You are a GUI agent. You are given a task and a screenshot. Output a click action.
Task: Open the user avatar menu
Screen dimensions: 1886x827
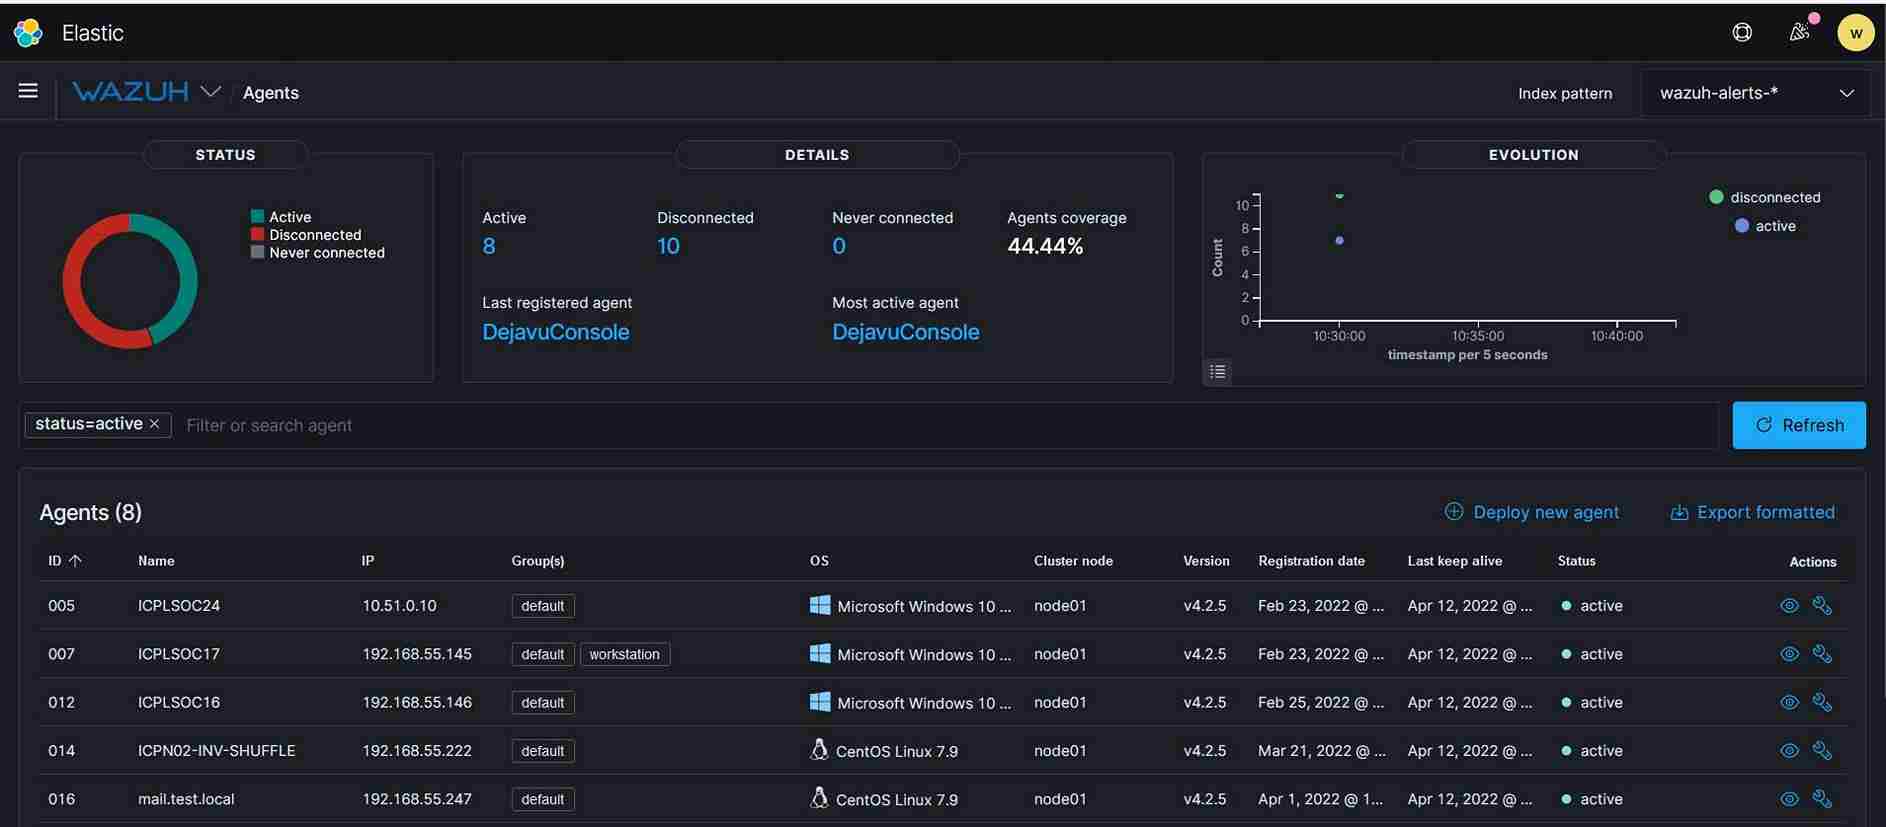[x=1856, y=32]
